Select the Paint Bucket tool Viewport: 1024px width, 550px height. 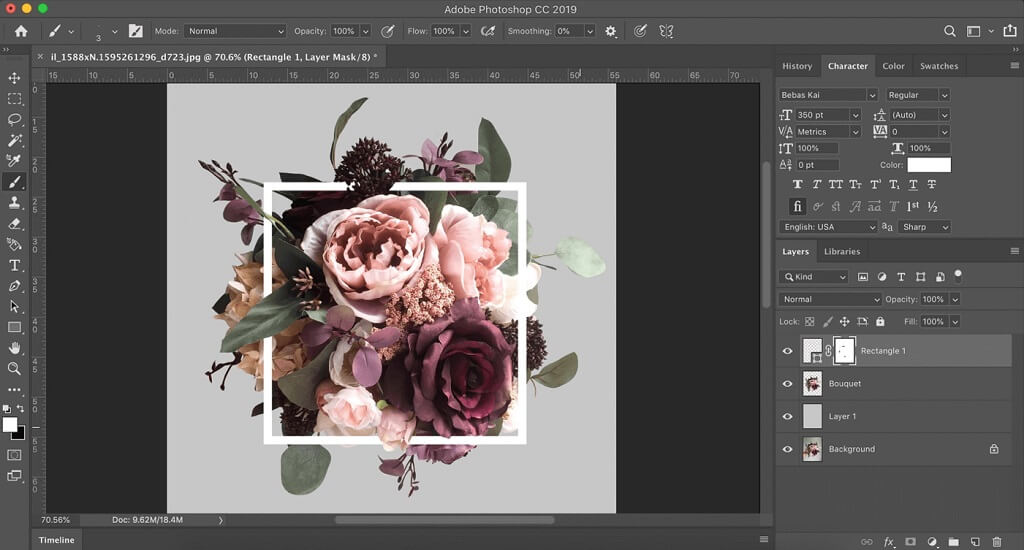14,244
